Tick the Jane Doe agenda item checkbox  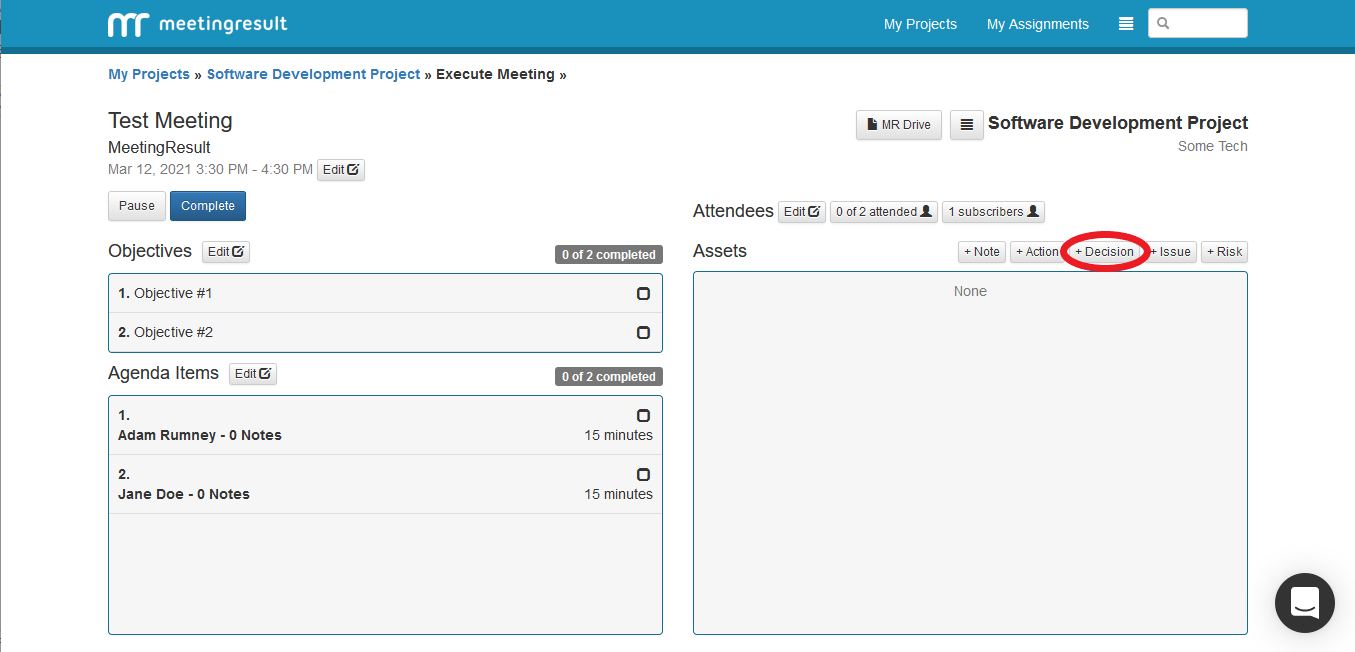pyautogui.click(x=643, y=475)
